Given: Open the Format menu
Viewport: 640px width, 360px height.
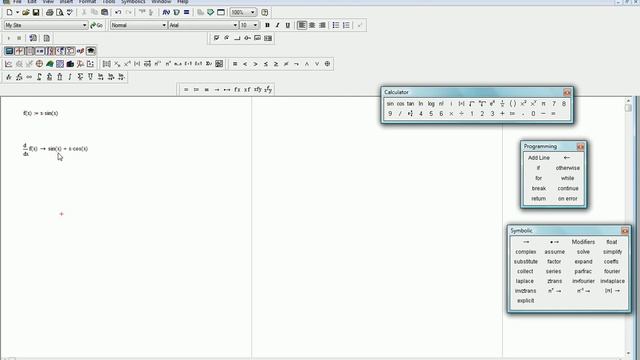Looking at the screenshot, I should pyautogui.click(x=87, y=2).
